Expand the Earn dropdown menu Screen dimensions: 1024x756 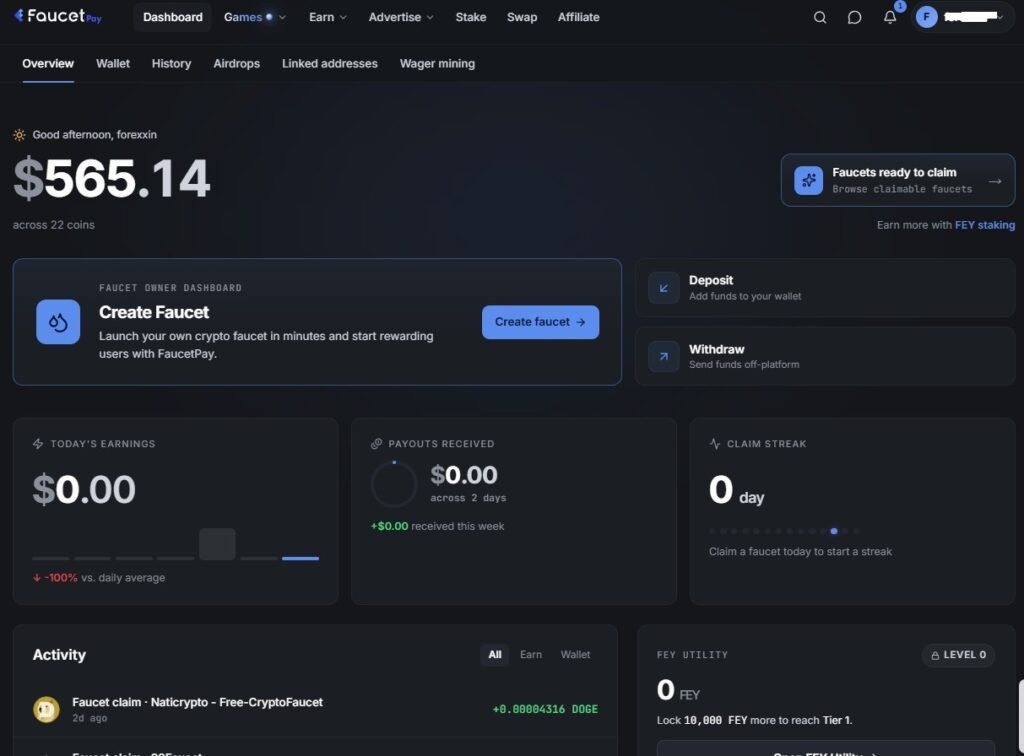tap(327, 17)
